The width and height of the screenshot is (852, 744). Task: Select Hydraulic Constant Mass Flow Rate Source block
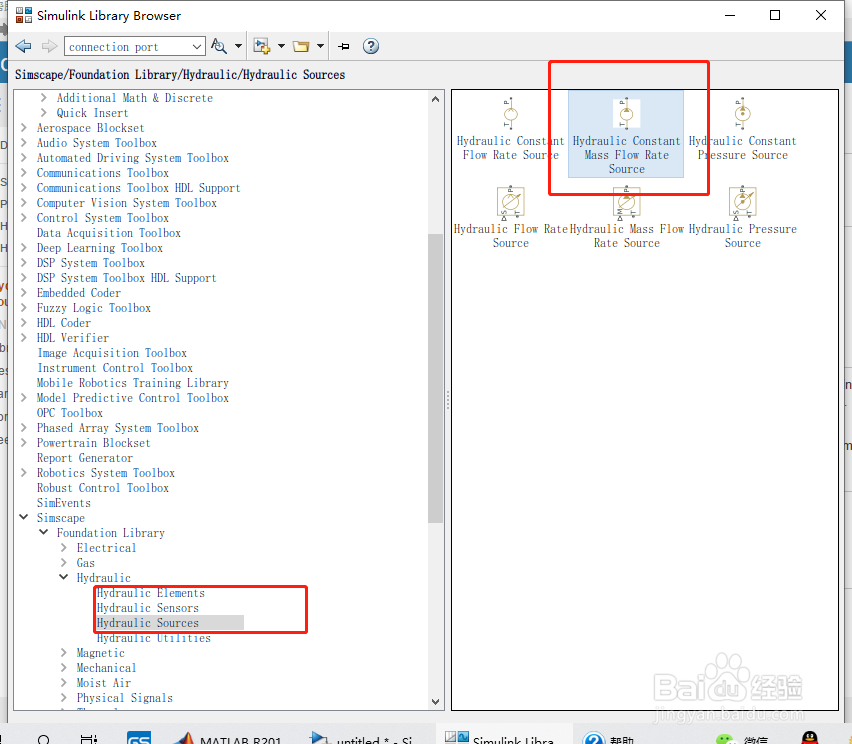pyautogui.click(x=626, y=135)
